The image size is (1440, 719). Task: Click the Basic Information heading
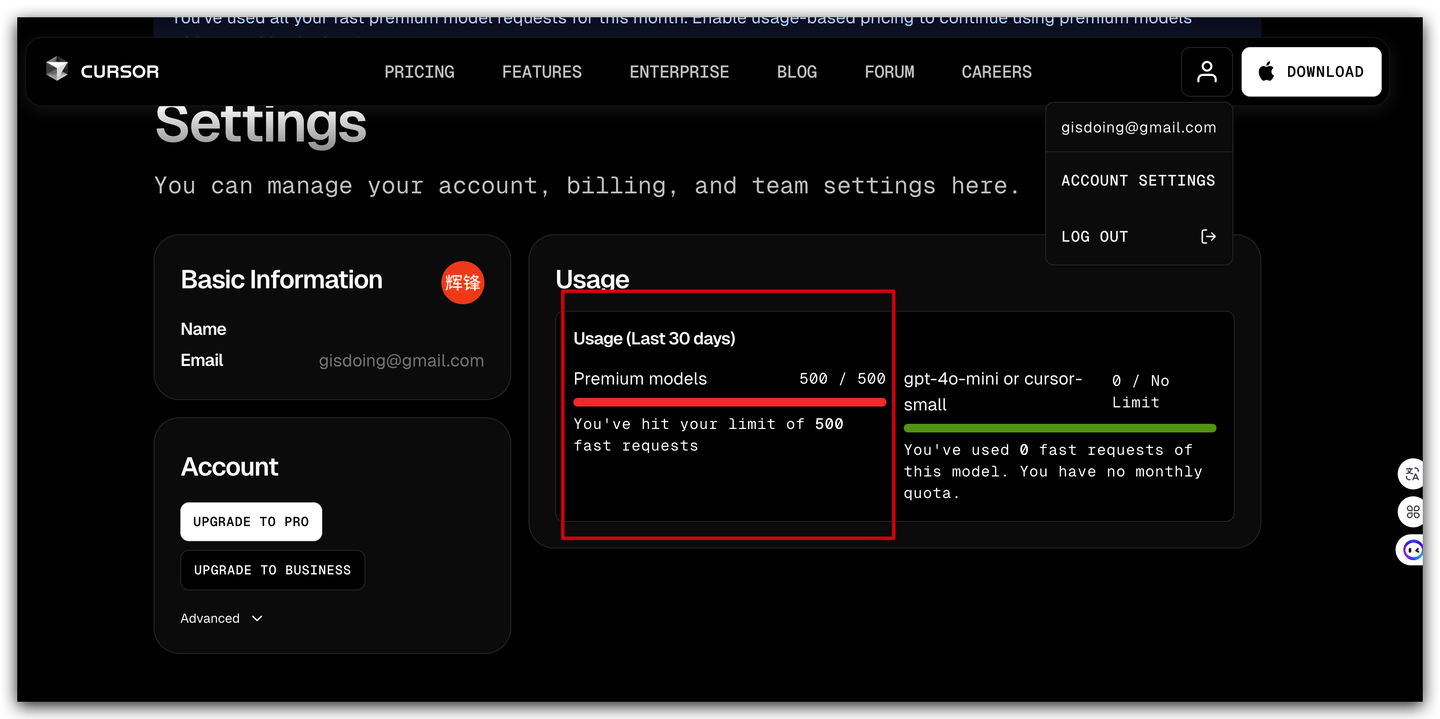(281, 280)
